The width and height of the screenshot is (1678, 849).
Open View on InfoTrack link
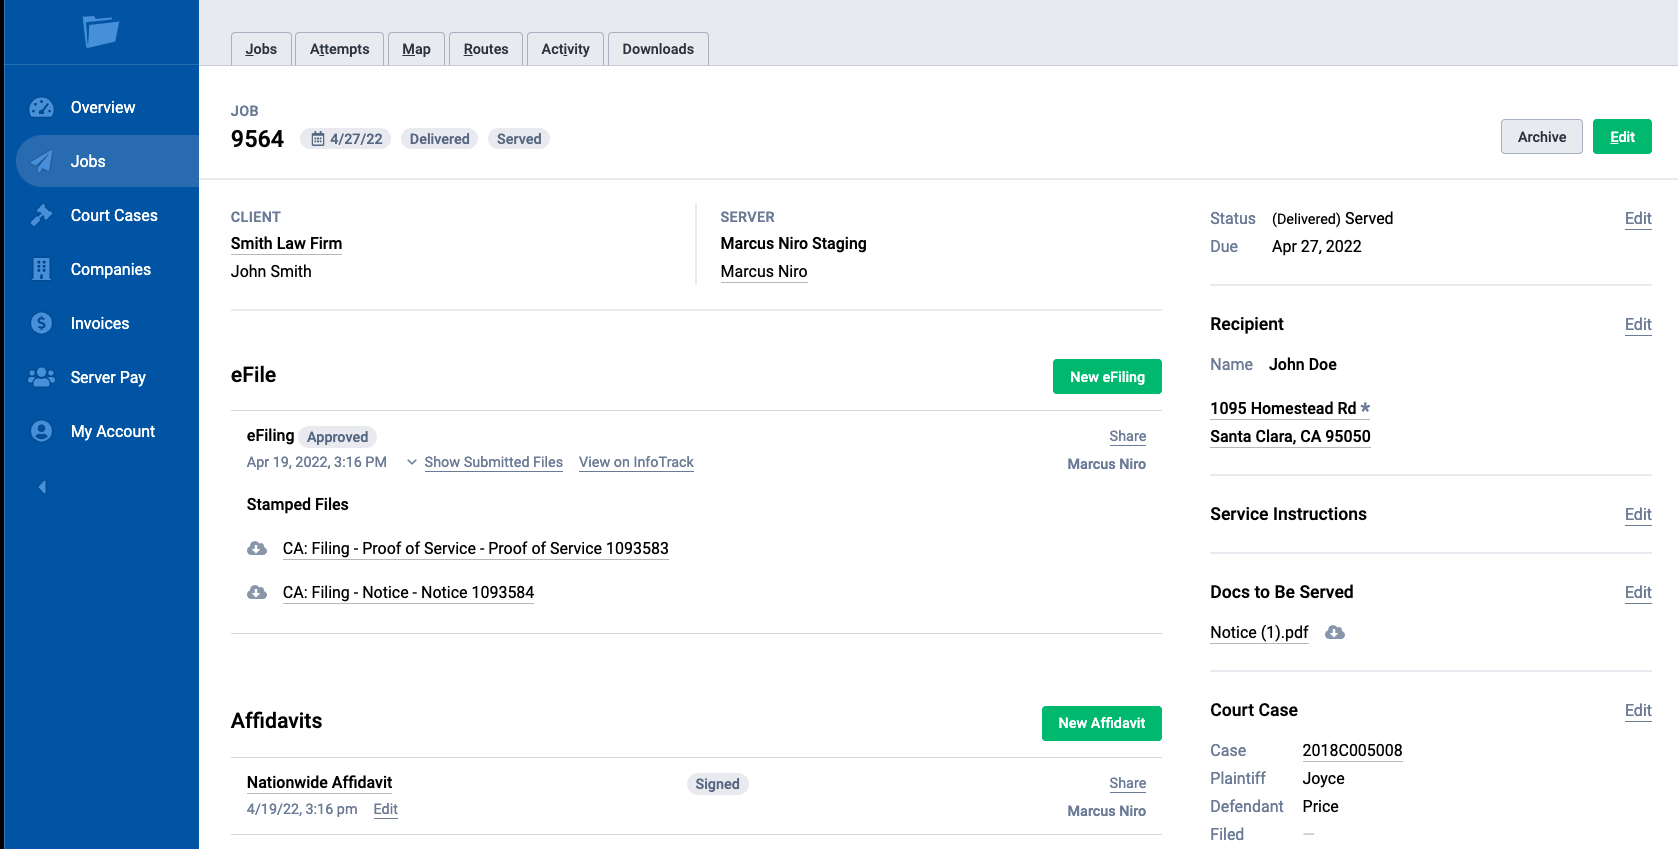(x=636, y=462)
